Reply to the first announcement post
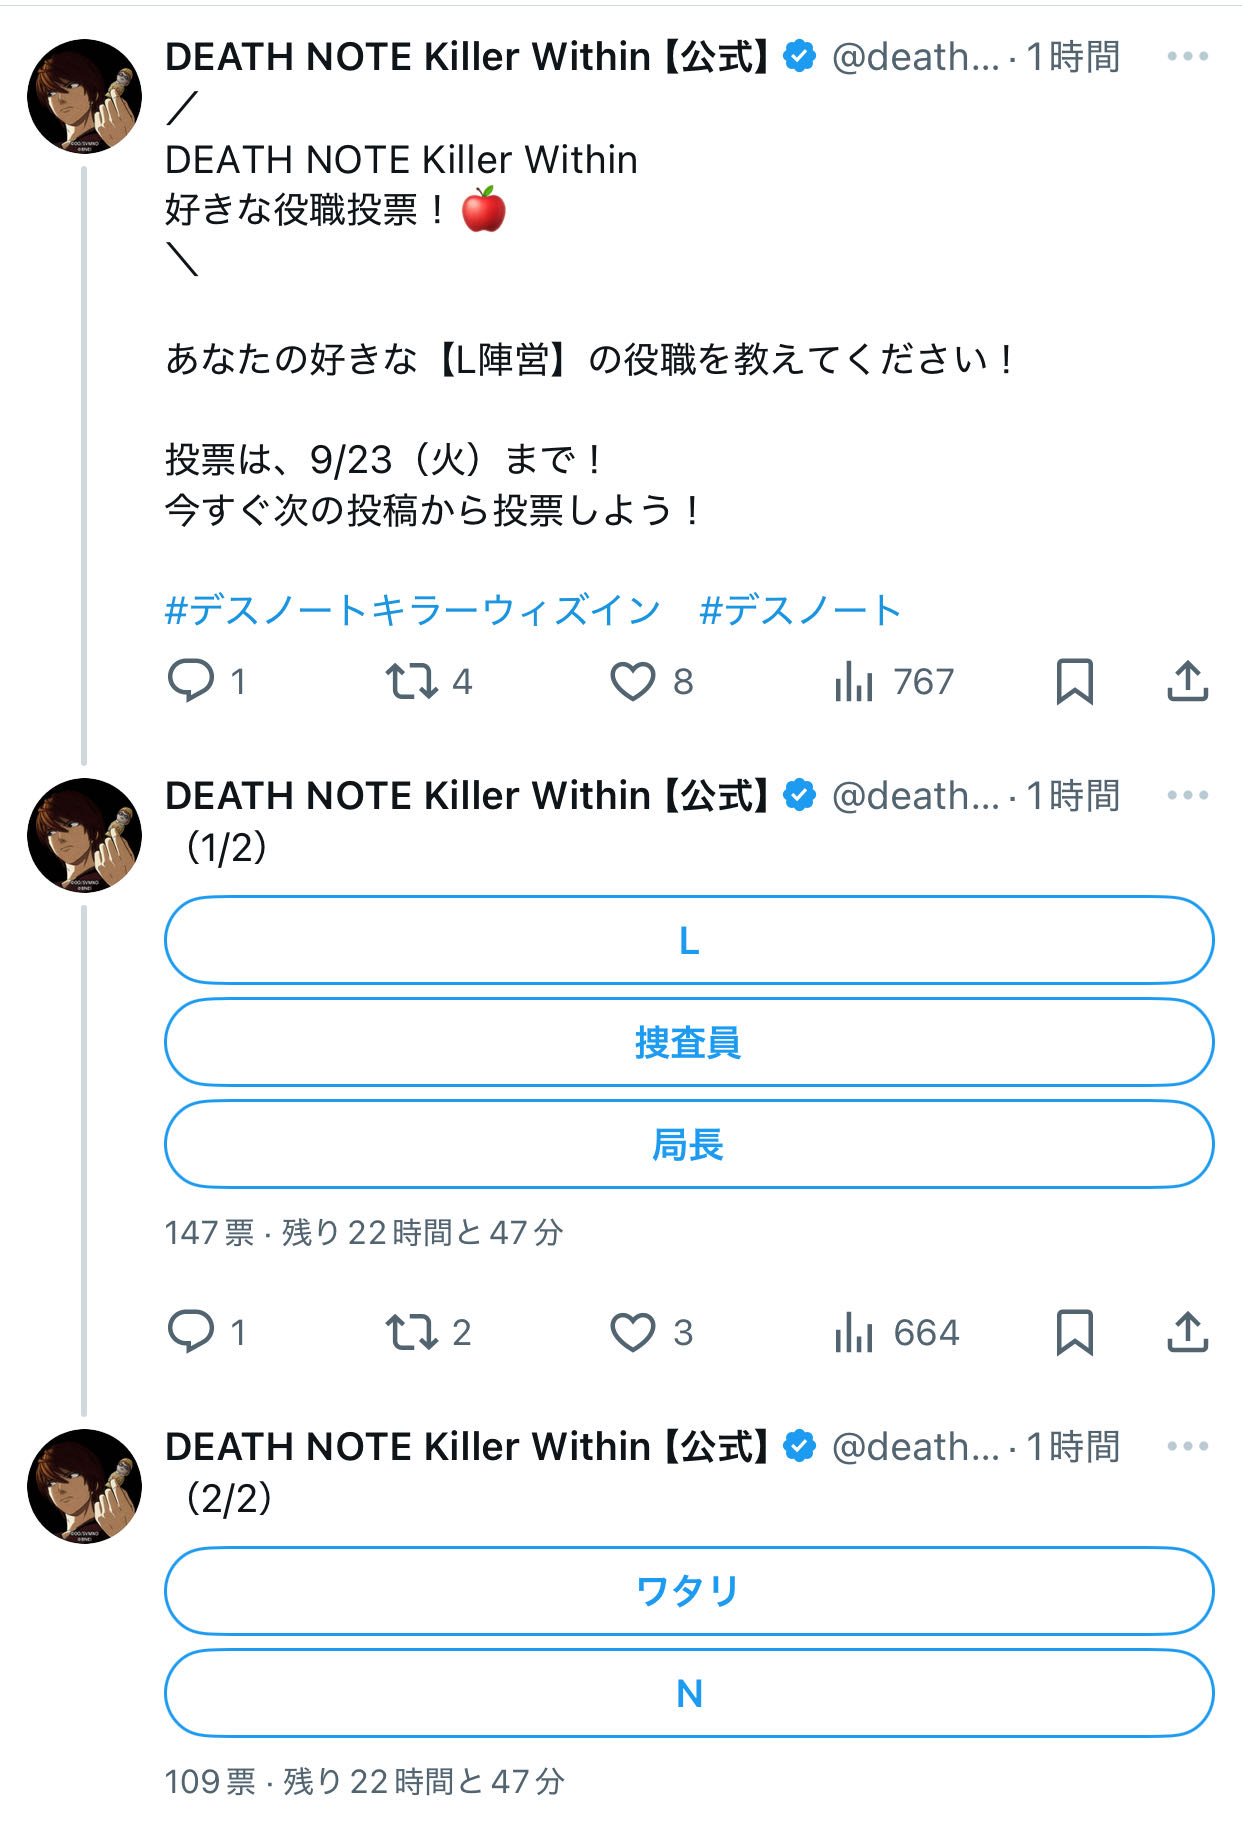The image size is (1242, 1832). click(x=191, y=681)
